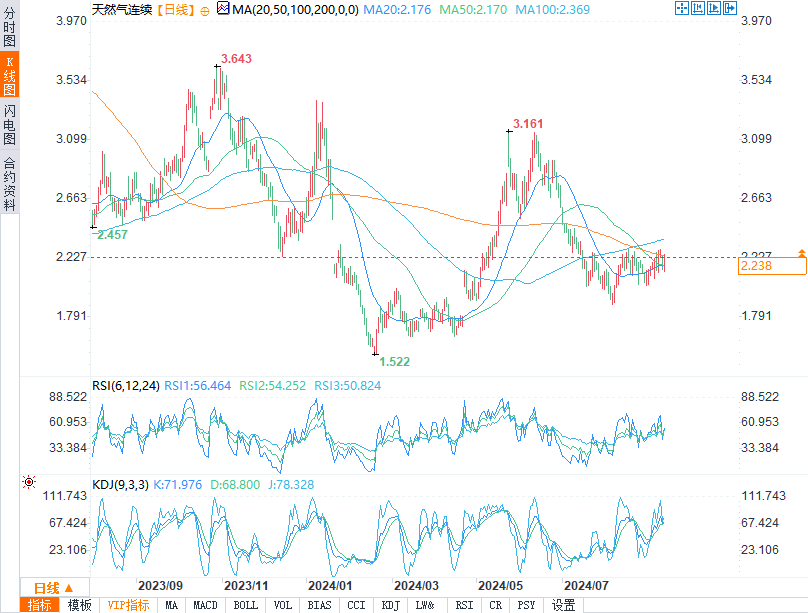Open the 合约资料 side tab
Viewport: 808px width, 613px height.
pos(9,183)
